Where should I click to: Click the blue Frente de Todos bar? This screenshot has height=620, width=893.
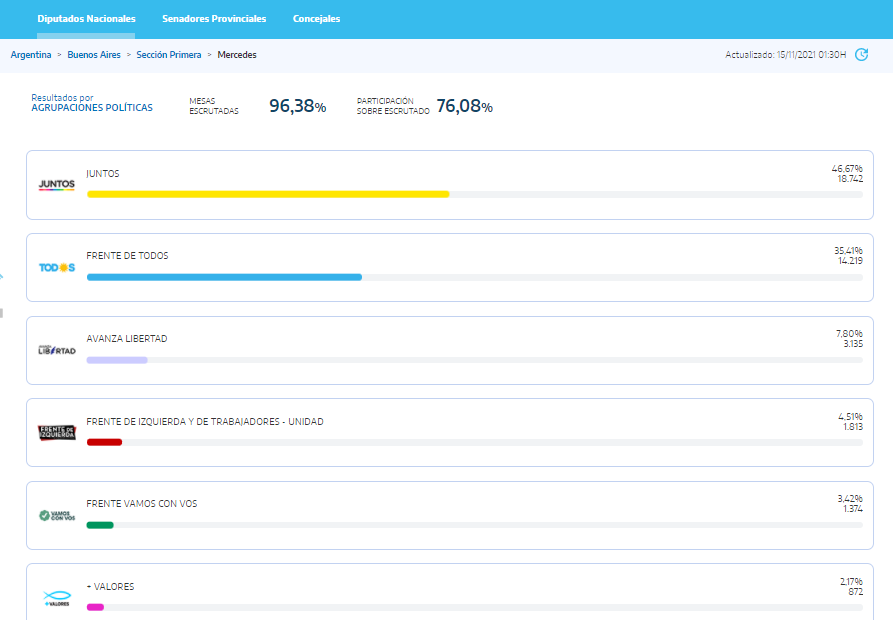[224, 277]
